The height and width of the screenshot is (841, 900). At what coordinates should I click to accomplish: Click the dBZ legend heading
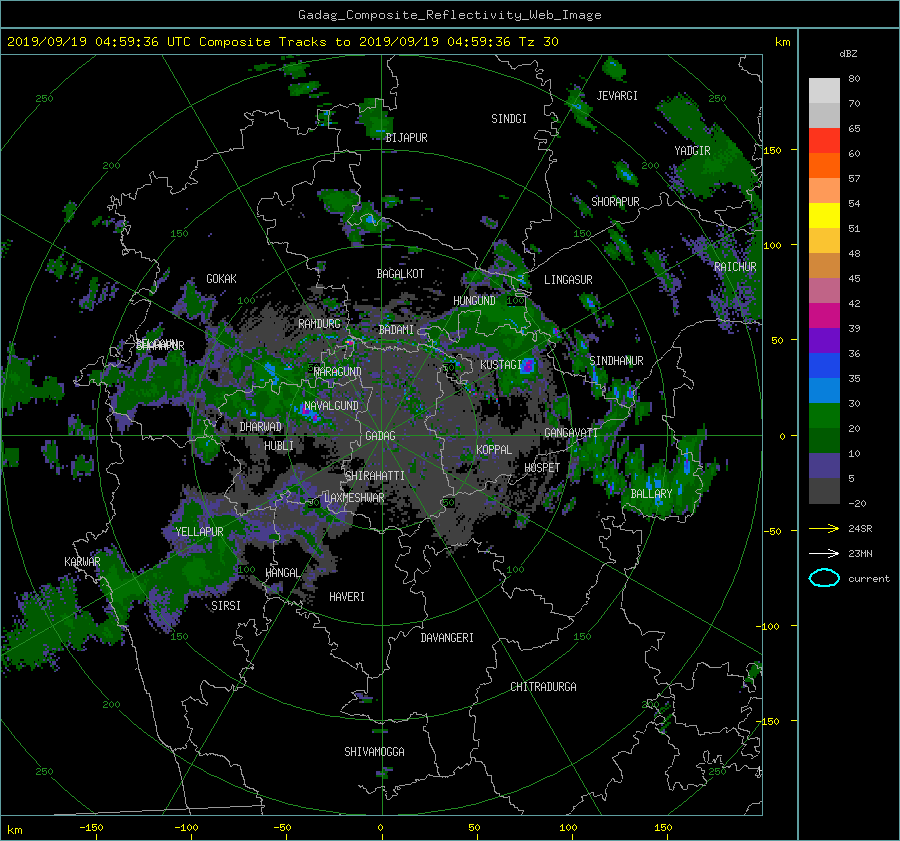(x=848, y=54)
